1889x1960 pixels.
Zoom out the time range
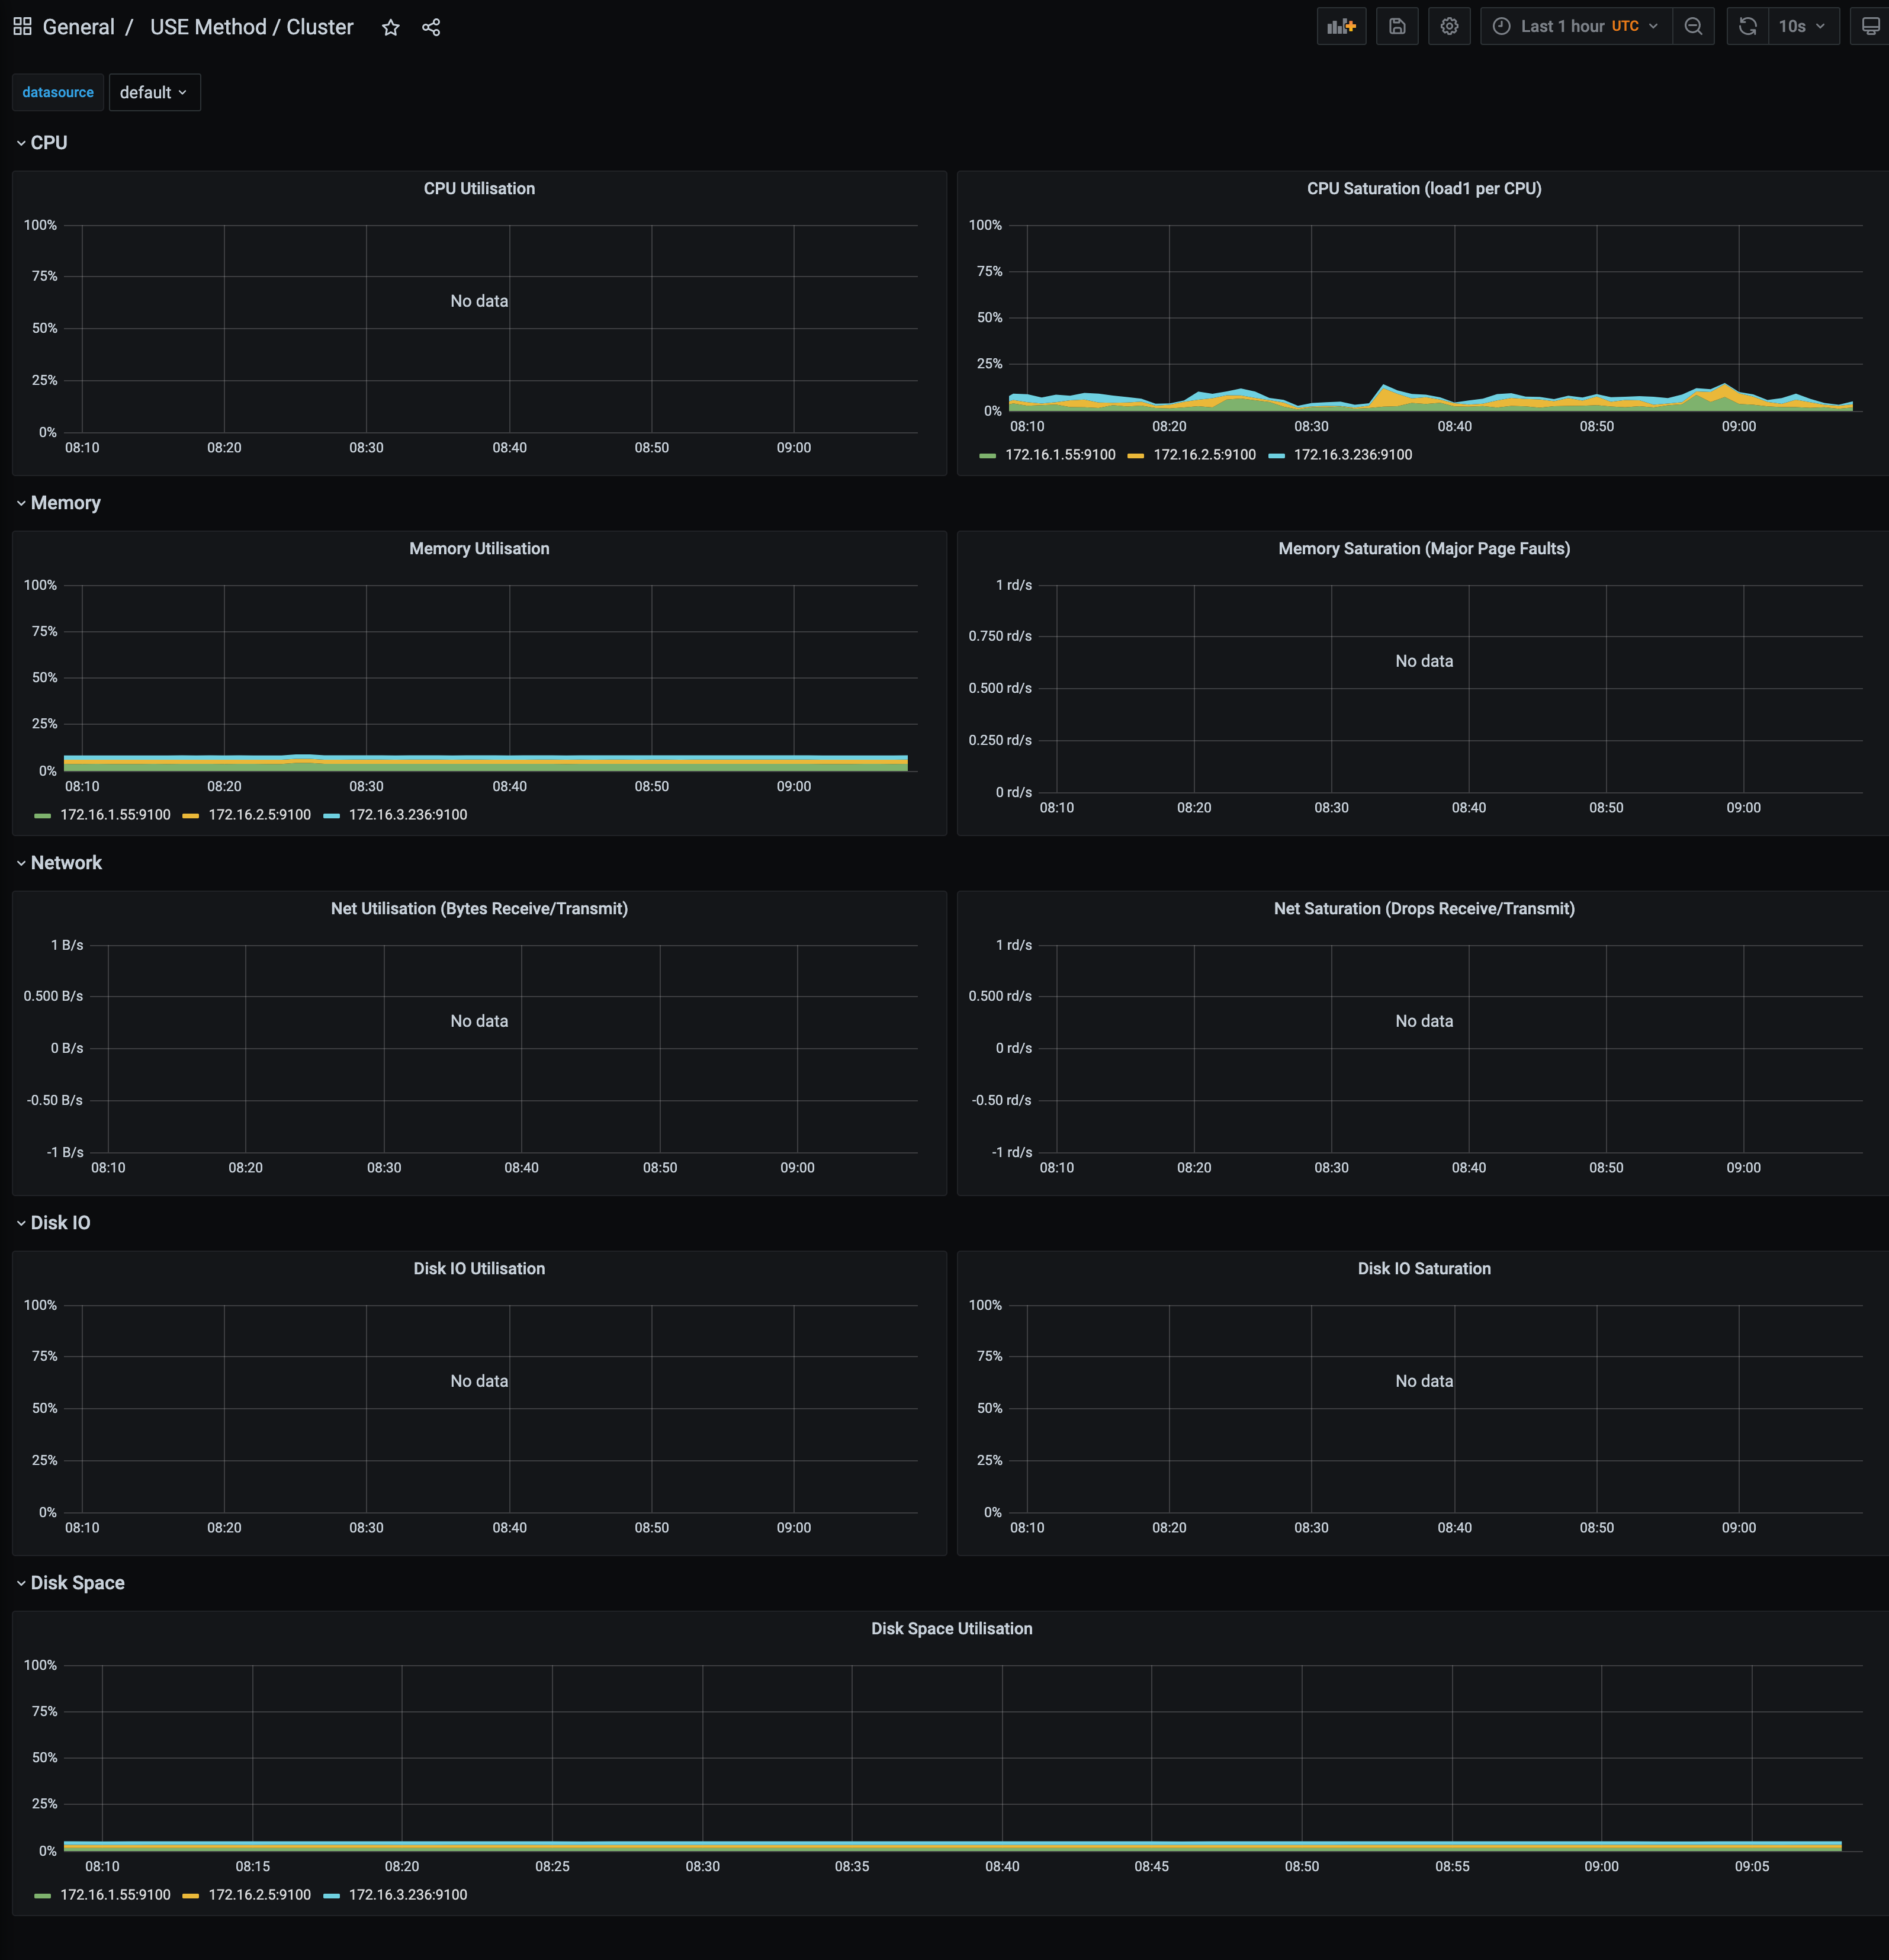pyautogui.click(x=1693, y=27)
